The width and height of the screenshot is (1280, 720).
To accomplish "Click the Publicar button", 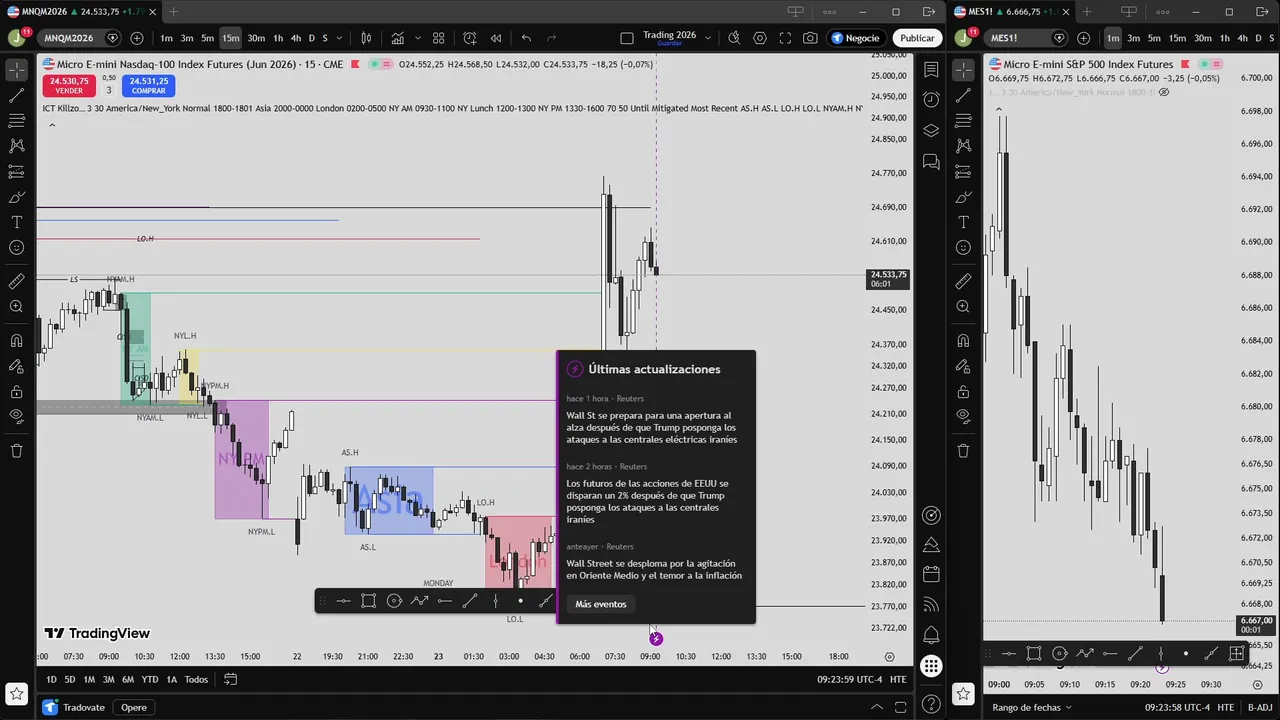I will pos(917,38).
